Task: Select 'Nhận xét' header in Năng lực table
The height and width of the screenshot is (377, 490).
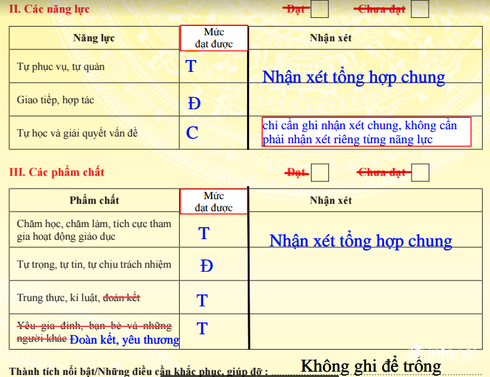Action: pos(331,38)
